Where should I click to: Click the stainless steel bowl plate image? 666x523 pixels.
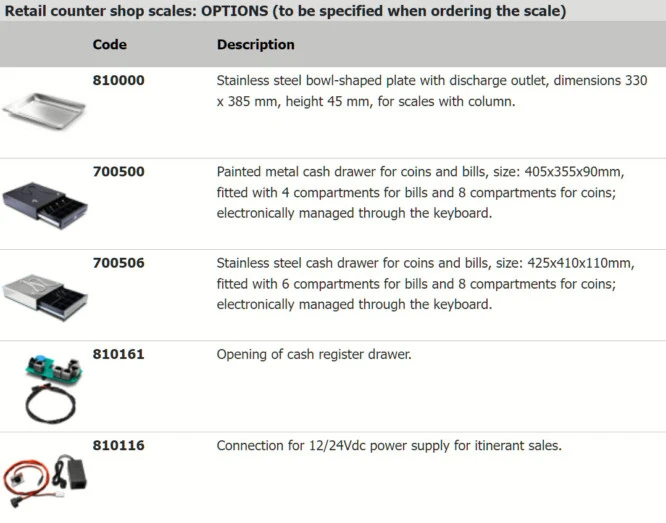(43, 107)
